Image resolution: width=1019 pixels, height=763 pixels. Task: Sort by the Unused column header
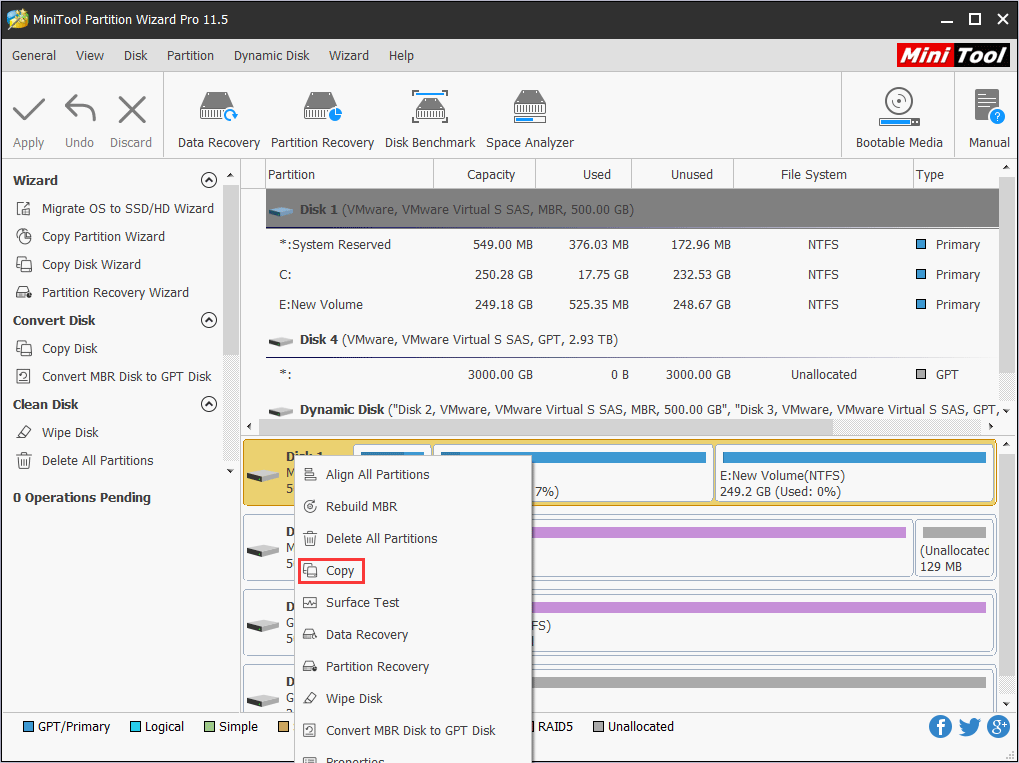pyautogui.click(x=682, y=174)
